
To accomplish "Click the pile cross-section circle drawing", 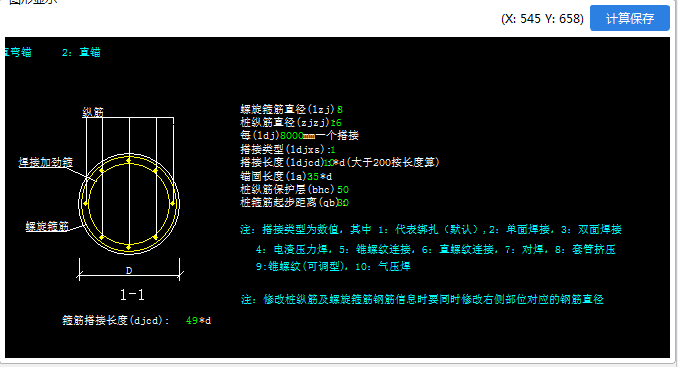I will click(x=129, y=203).
